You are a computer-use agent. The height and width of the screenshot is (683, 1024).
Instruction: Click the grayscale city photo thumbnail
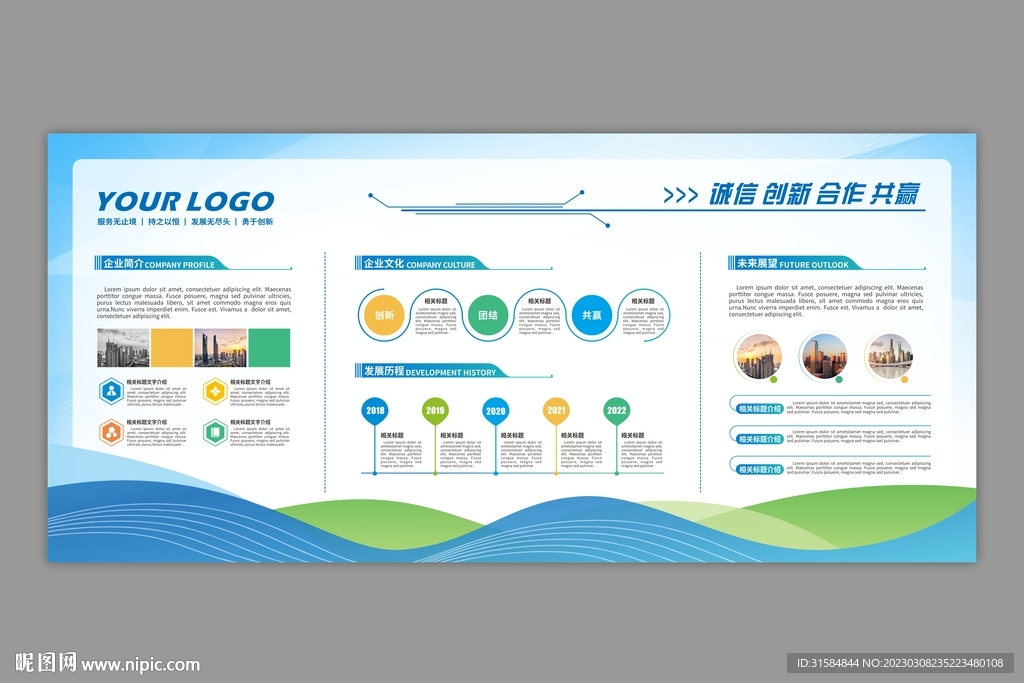coord(123,347)
